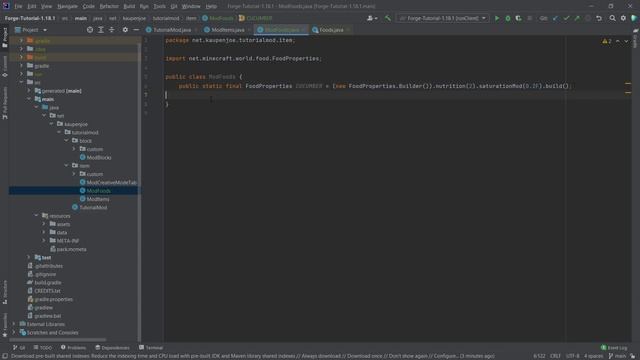Open the Commit tool window from left stripe
The height and width of the screenshot is (360, 640).
coord(4,67)
